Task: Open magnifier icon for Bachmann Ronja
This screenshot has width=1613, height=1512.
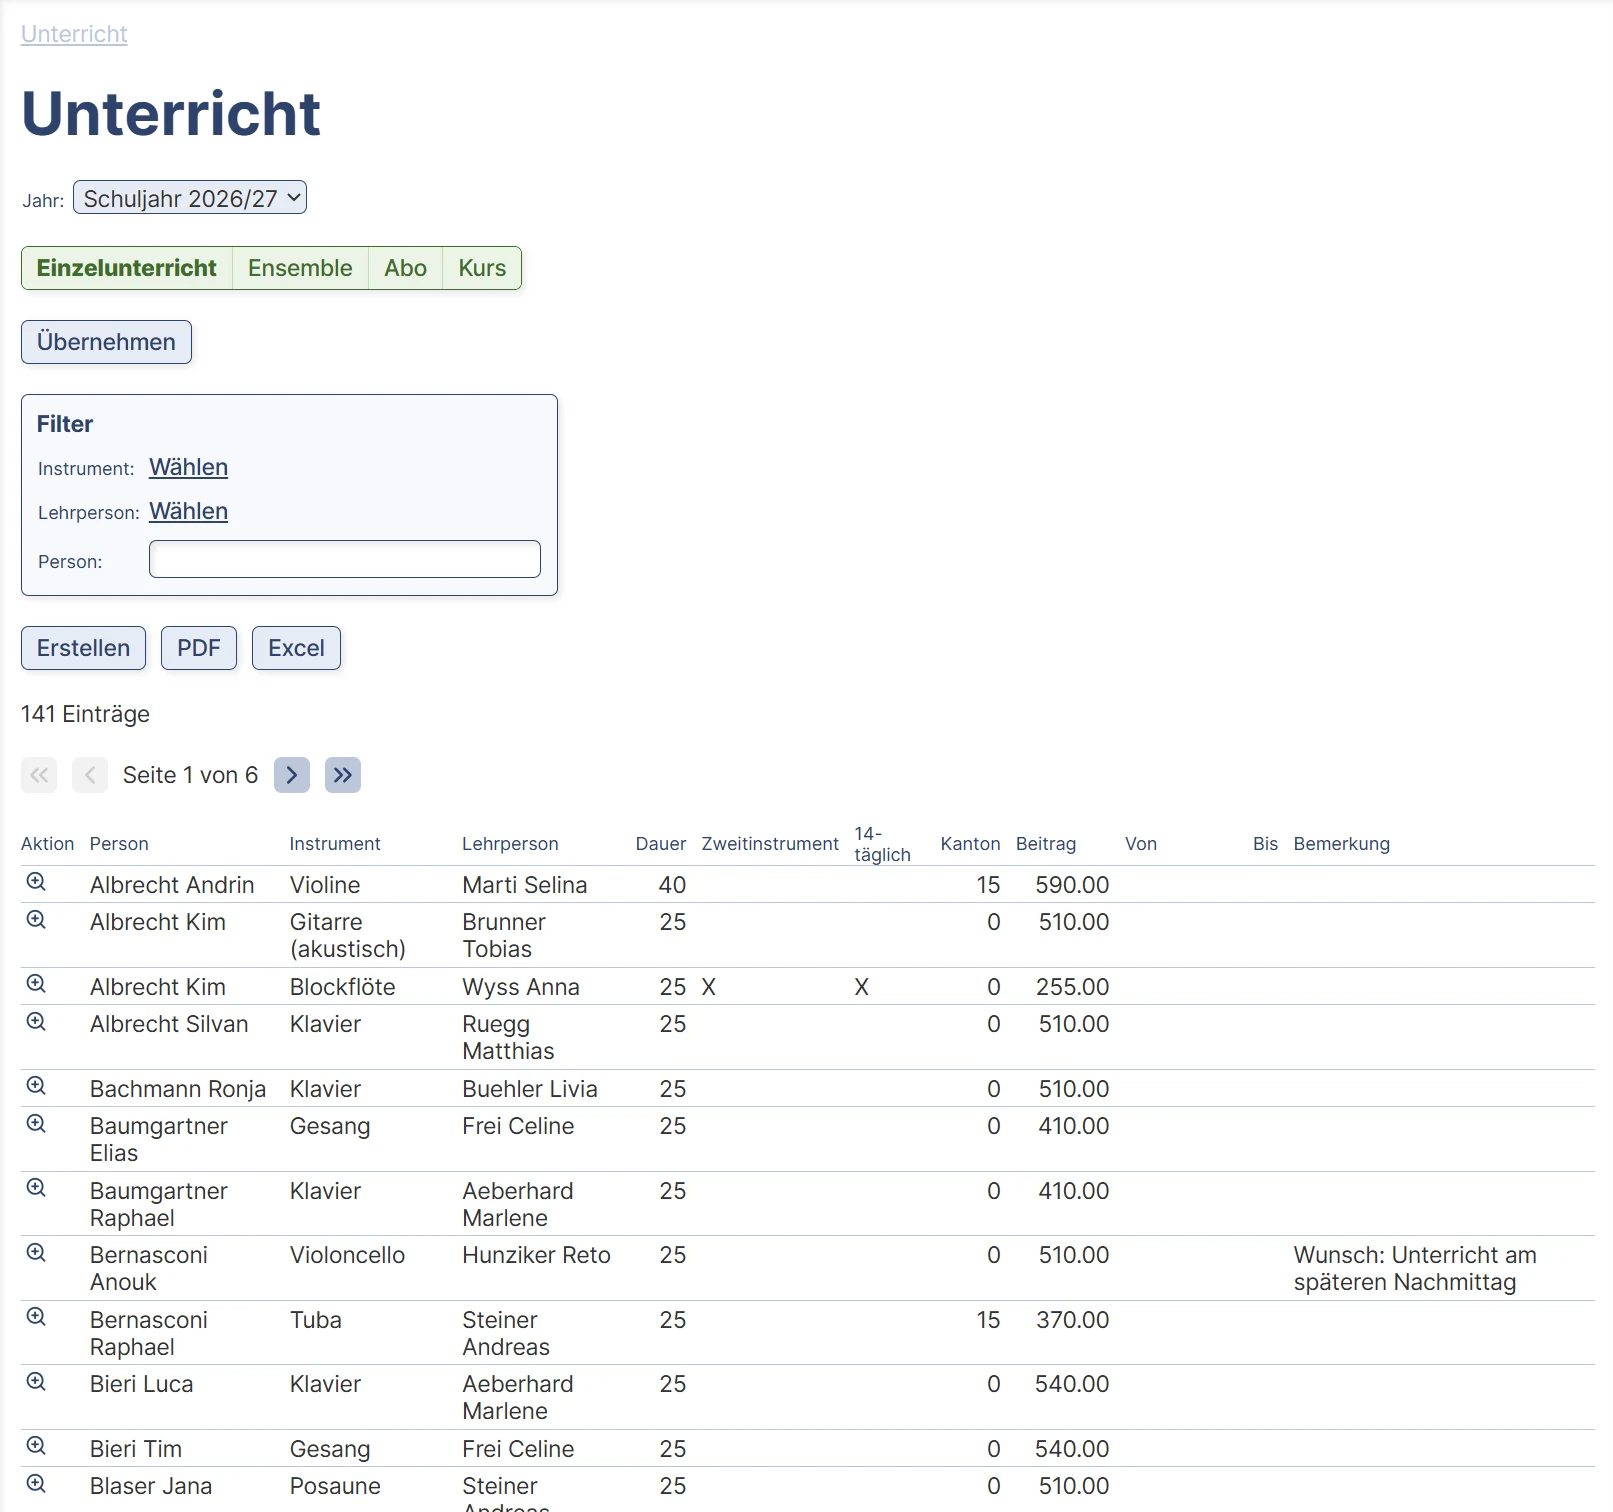Action: tap(36, 1086)
